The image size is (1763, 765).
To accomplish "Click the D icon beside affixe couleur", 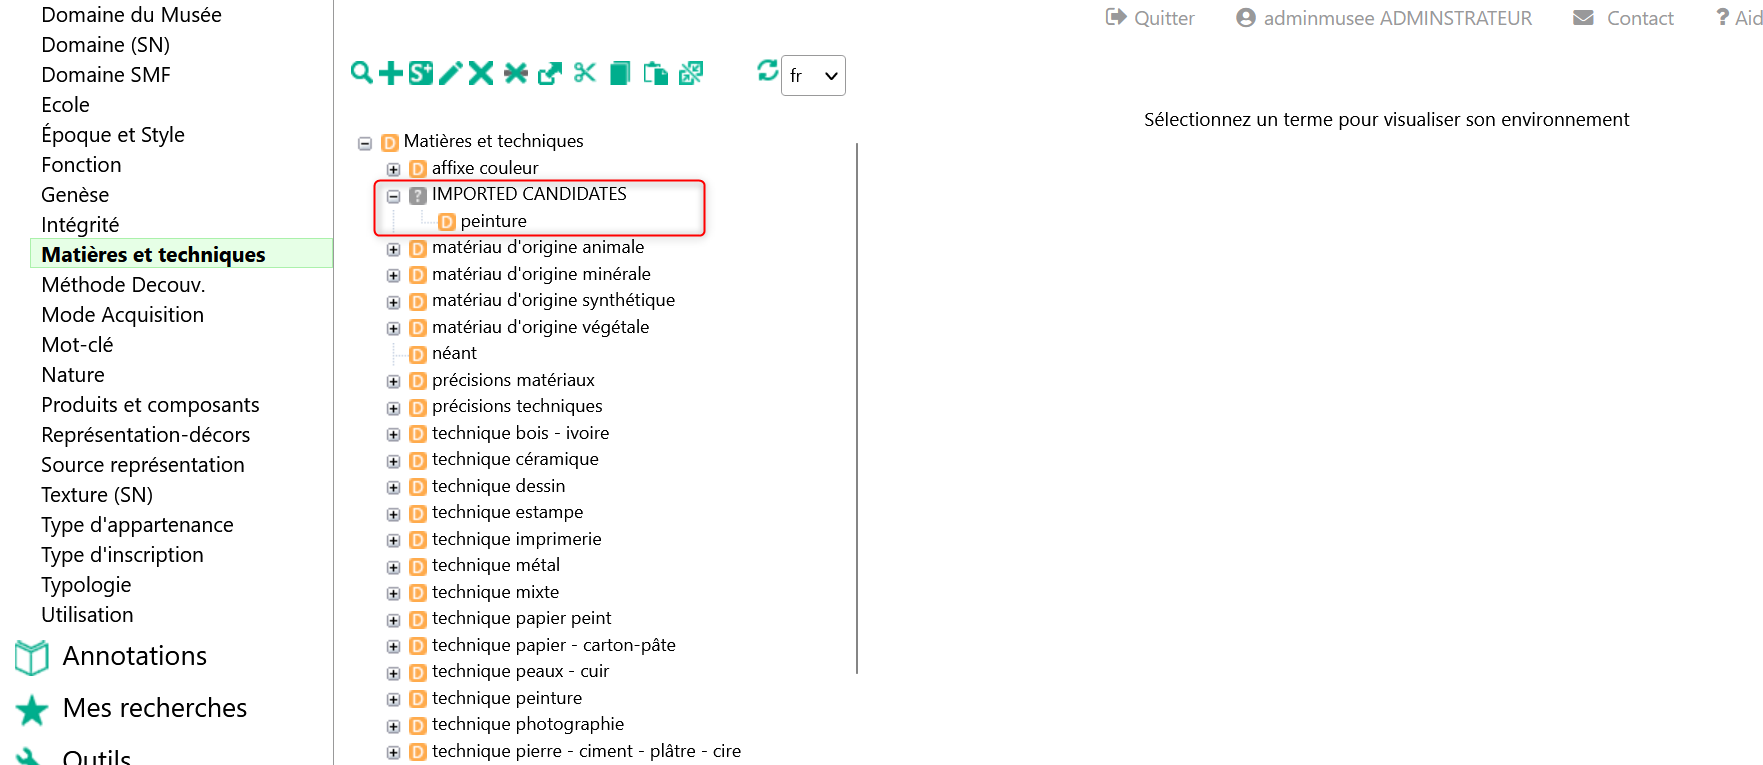I will click(x=418, y=169).
